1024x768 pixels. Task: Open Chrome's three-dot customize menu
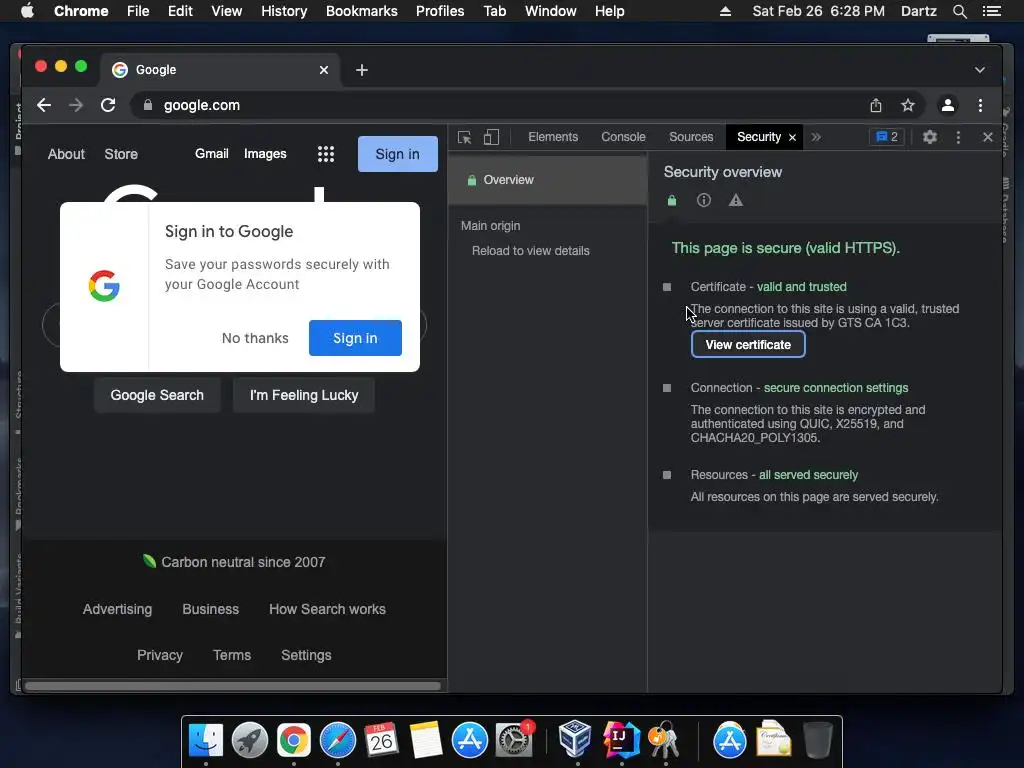(980, 105)
